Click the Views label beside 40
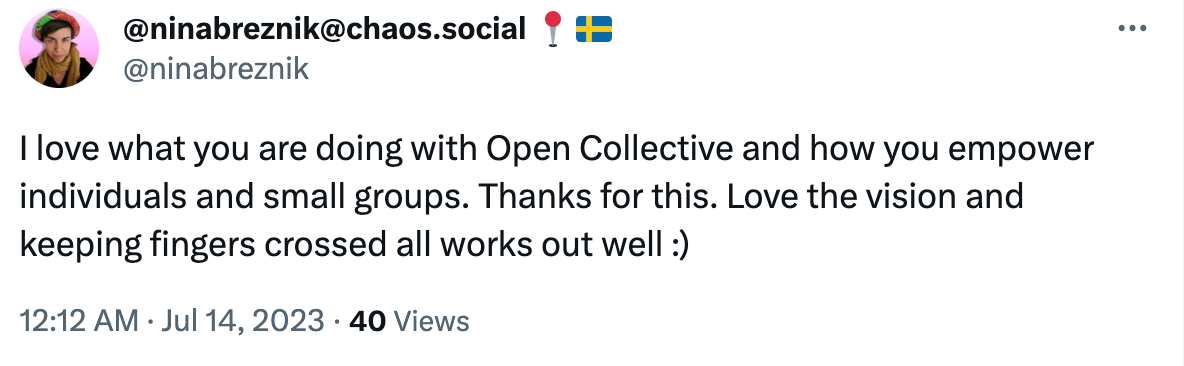This screenshot has height=366, width=1184. (x=432, y=321)
